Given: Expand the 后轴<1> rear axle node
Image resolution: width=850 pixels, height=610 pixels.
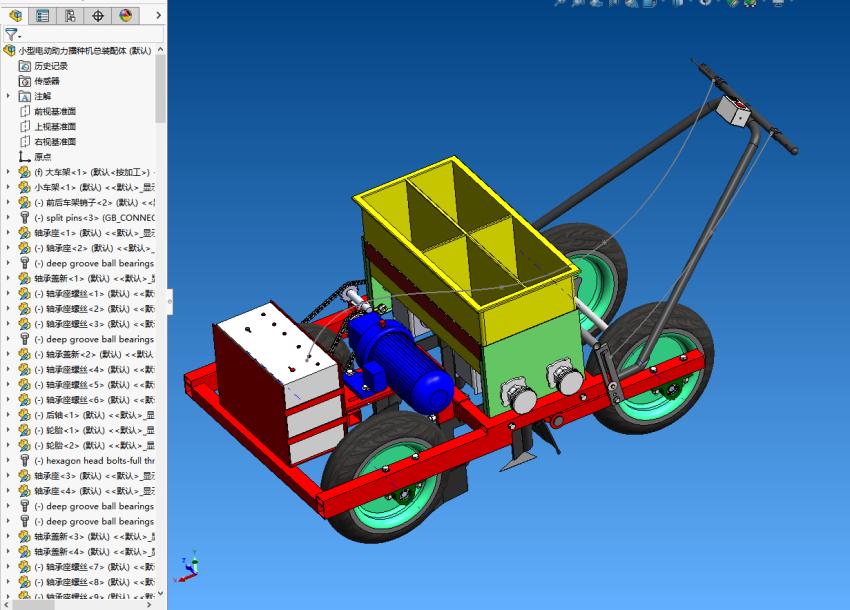Looking at the screenshot, I should pyautogui.click(x=9, y=415).
